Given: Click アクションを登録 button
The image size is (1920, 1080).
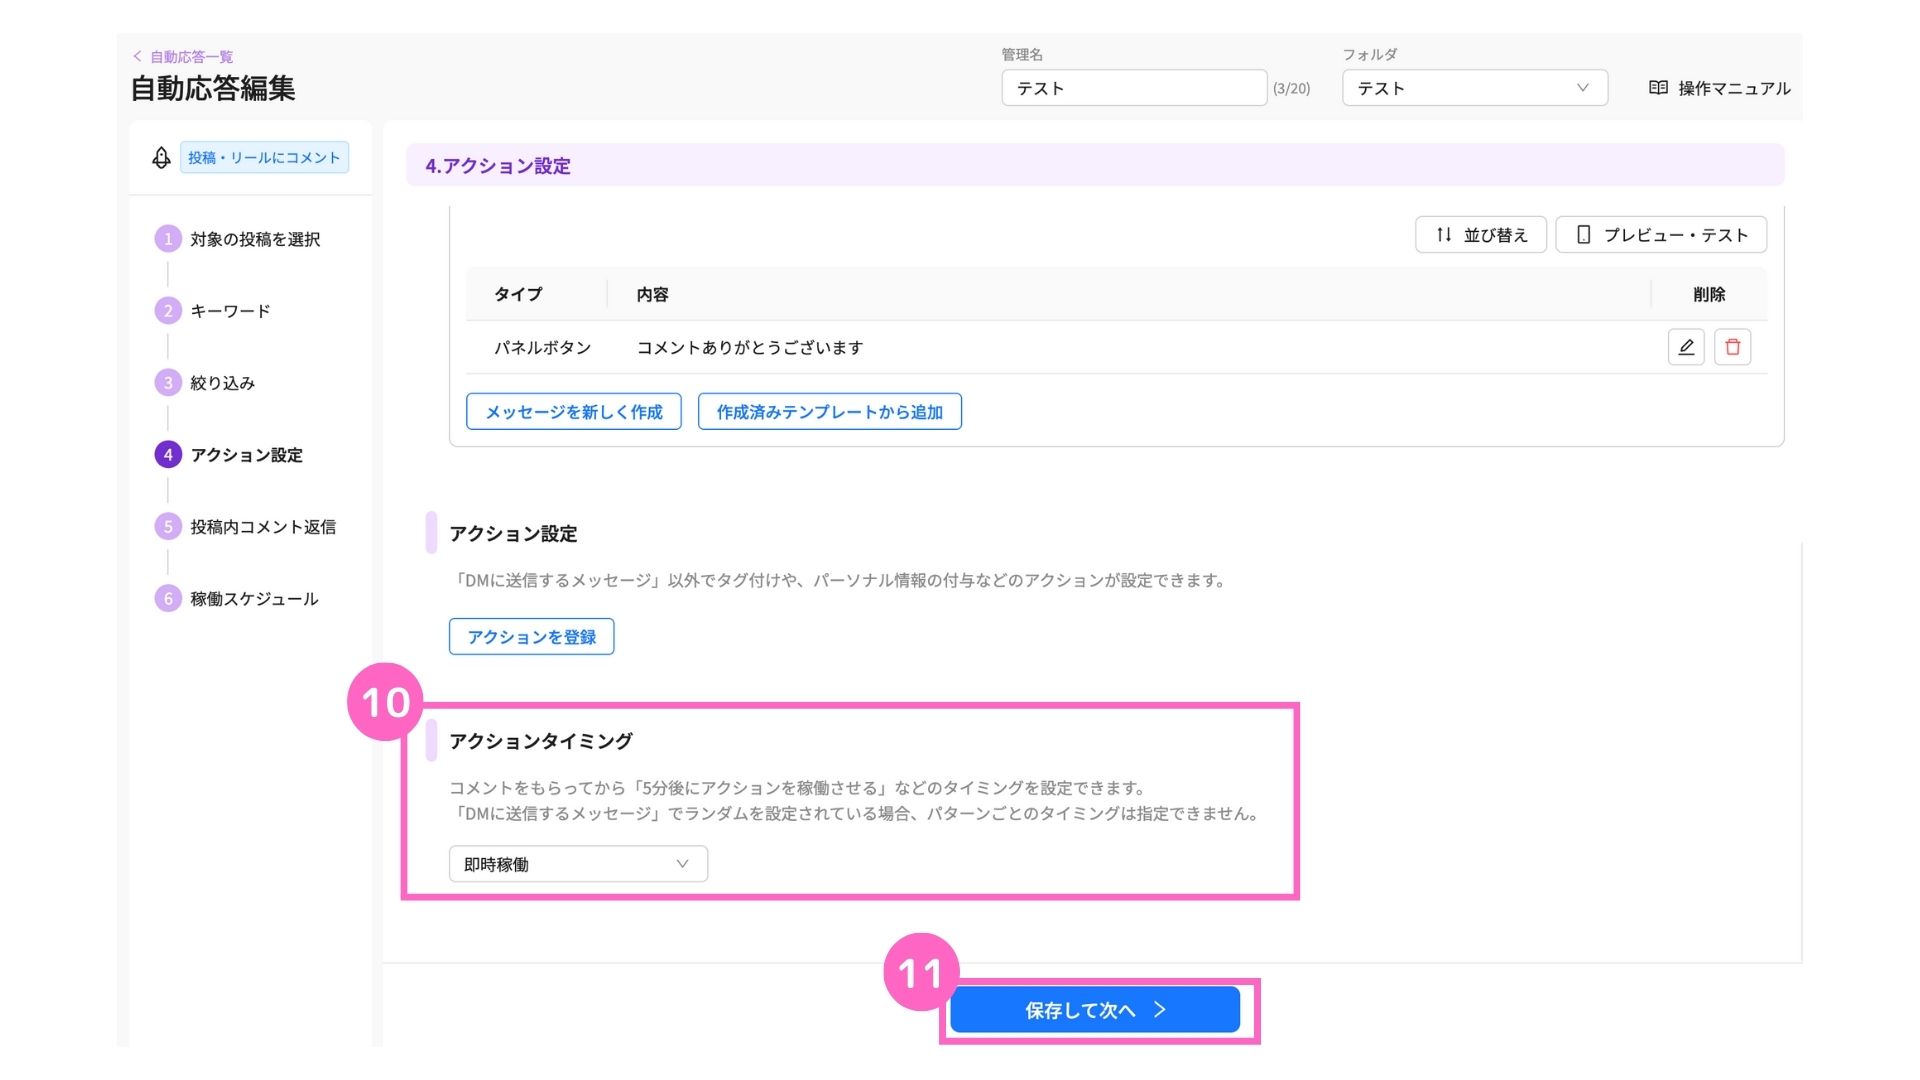Looking at the screenshot, I should (x=532, y=637).
